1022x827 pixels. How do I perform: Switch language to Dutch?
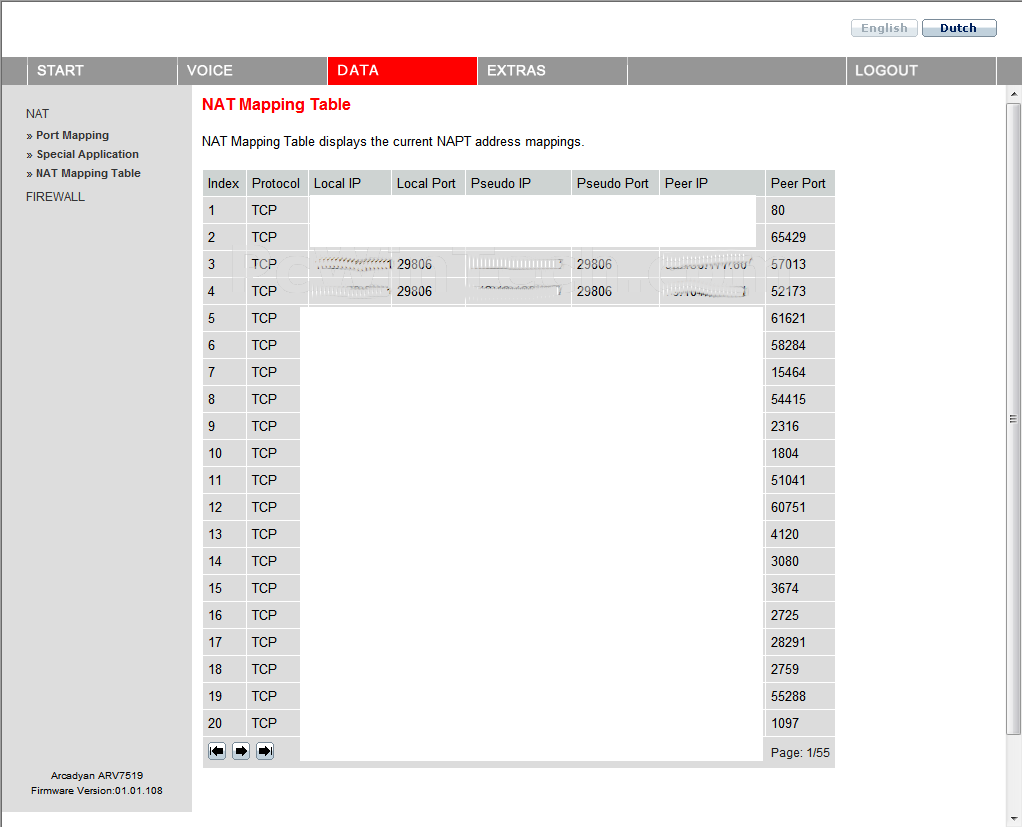(x=959, y=28)
